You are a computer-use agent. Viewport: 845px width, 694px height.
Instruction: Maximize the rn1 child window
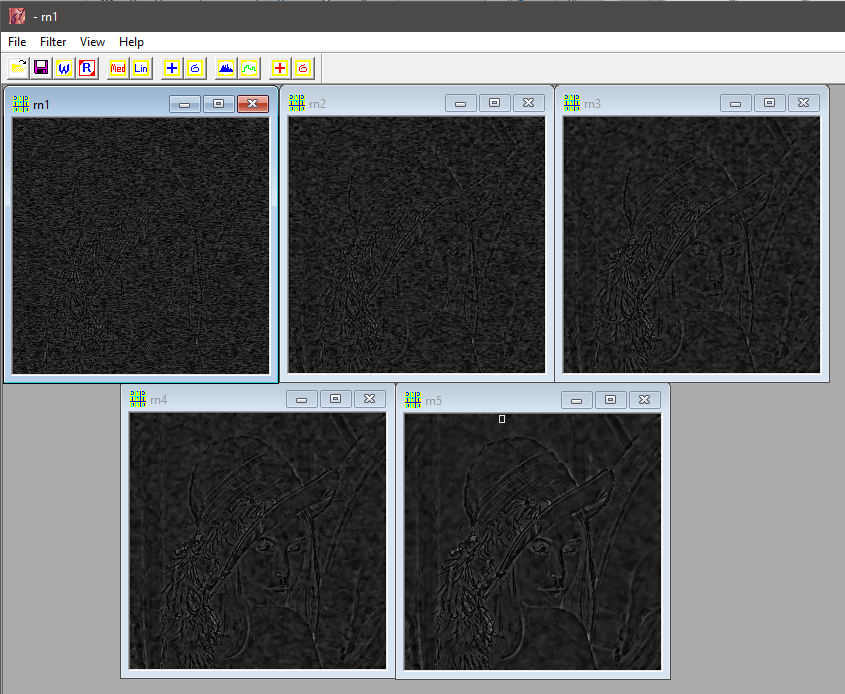[218, 104]
